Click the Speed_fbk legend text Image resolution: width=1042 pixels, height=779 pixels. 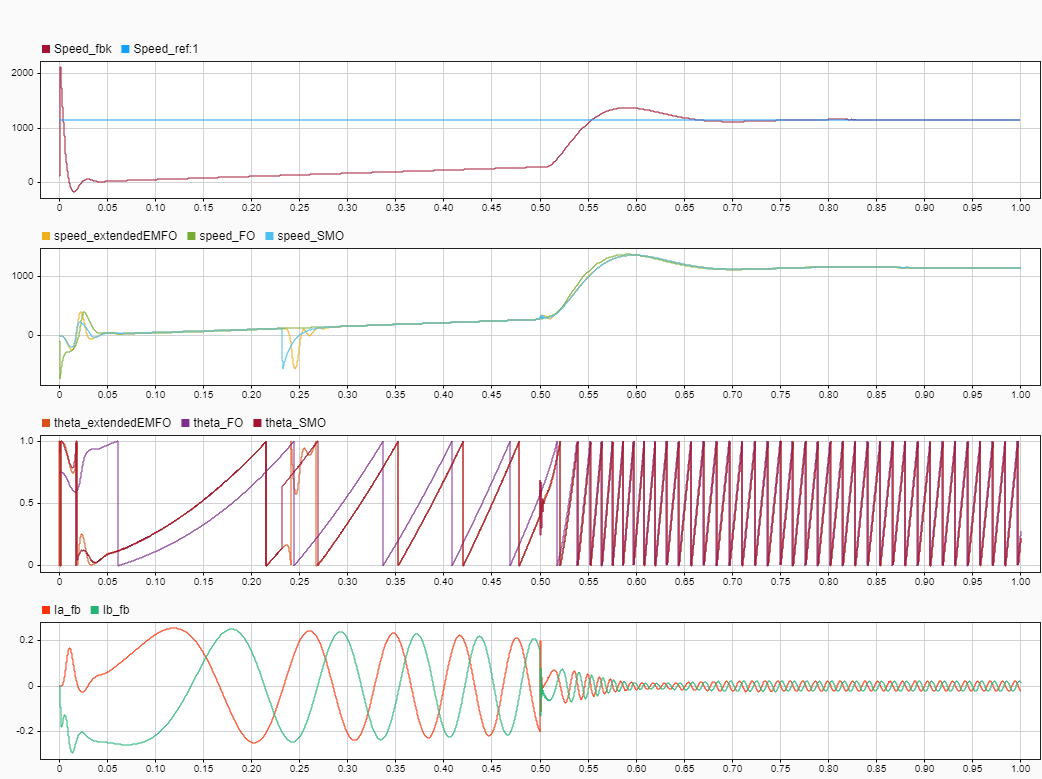(x=83, y=48)
